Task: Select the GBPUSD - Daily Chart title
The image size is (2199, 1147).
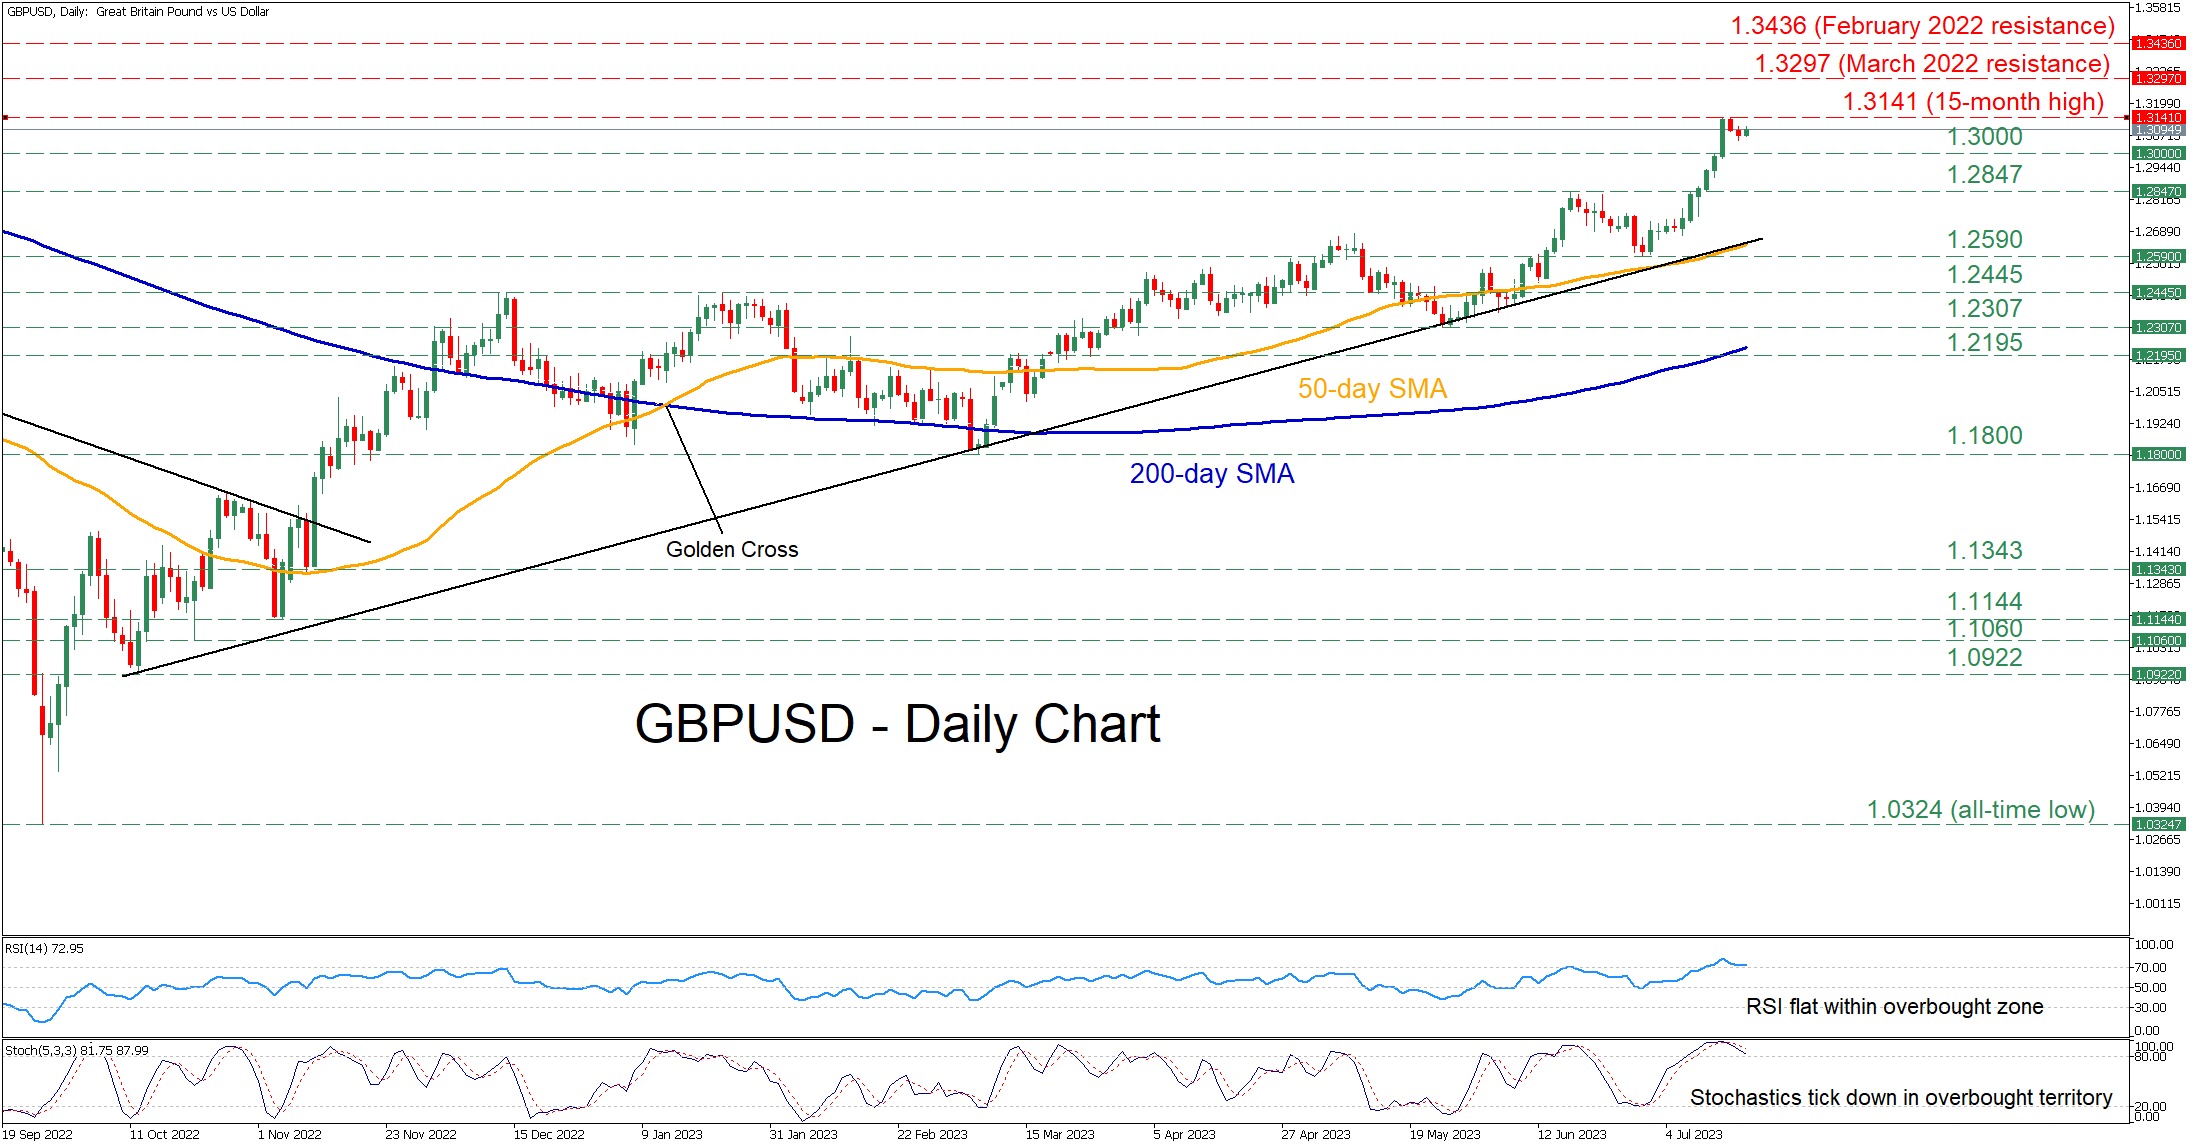Action: pyautogui.click(x=897, y=723)
